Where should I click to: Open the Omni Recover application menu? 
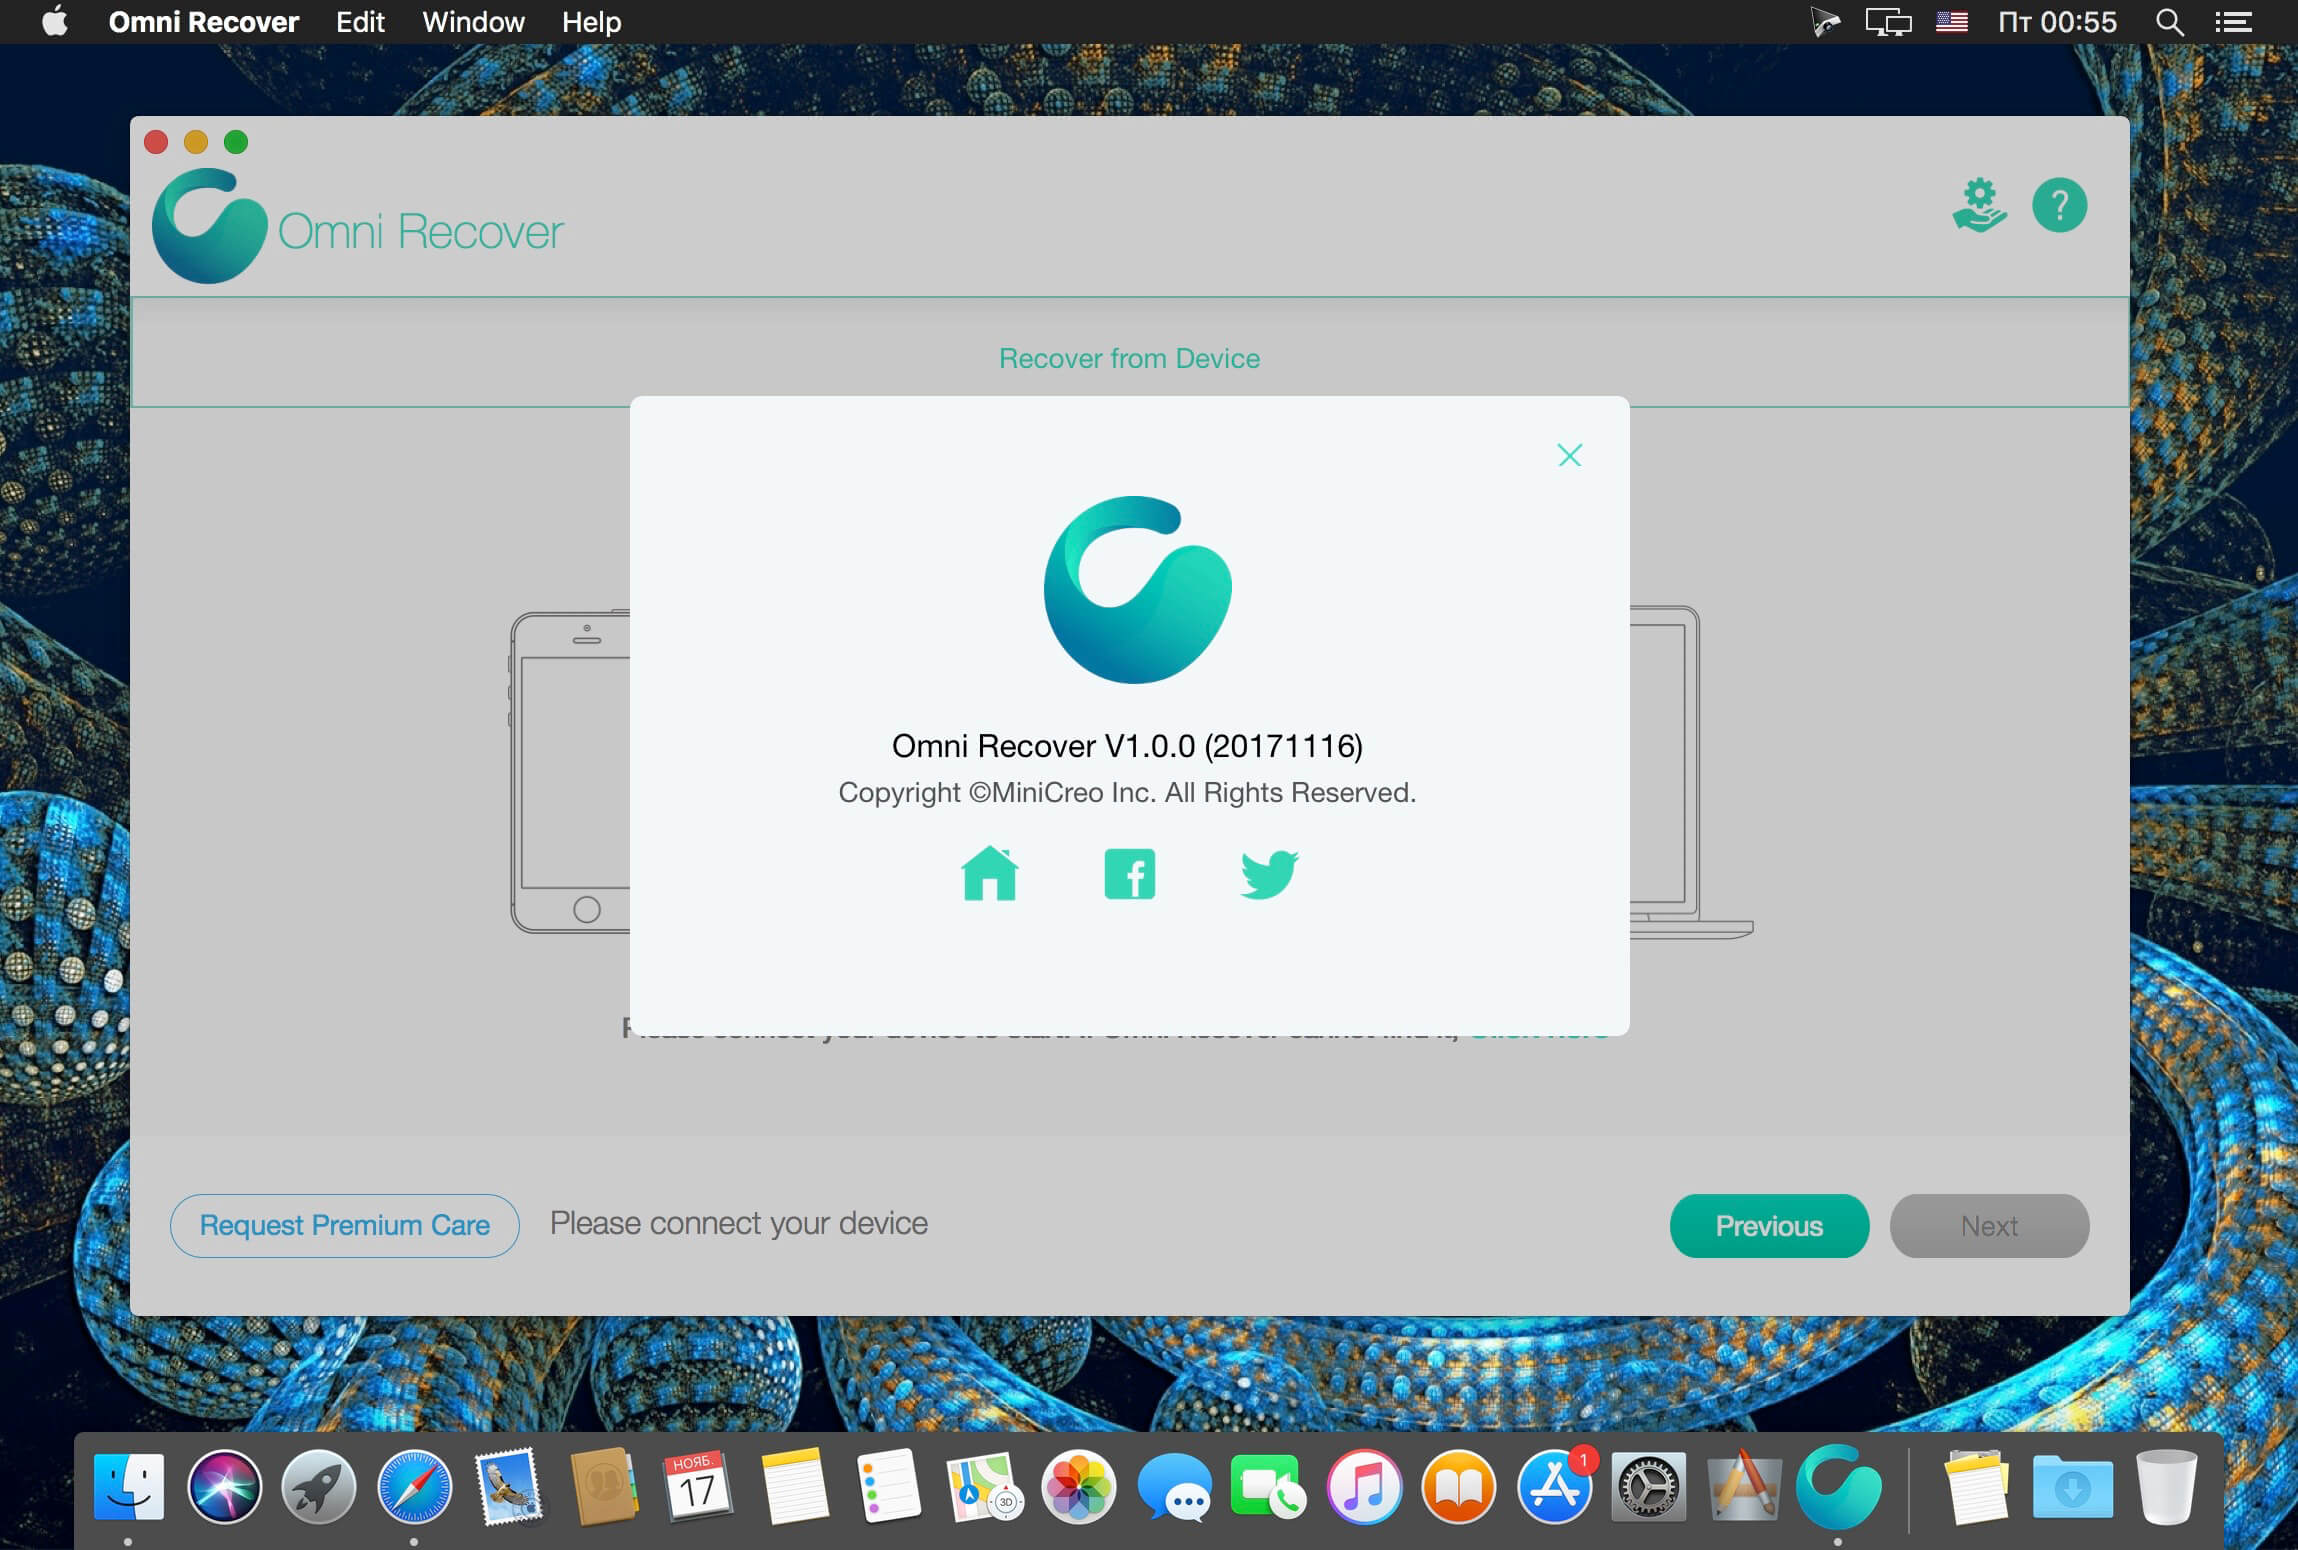coord(203,22)
